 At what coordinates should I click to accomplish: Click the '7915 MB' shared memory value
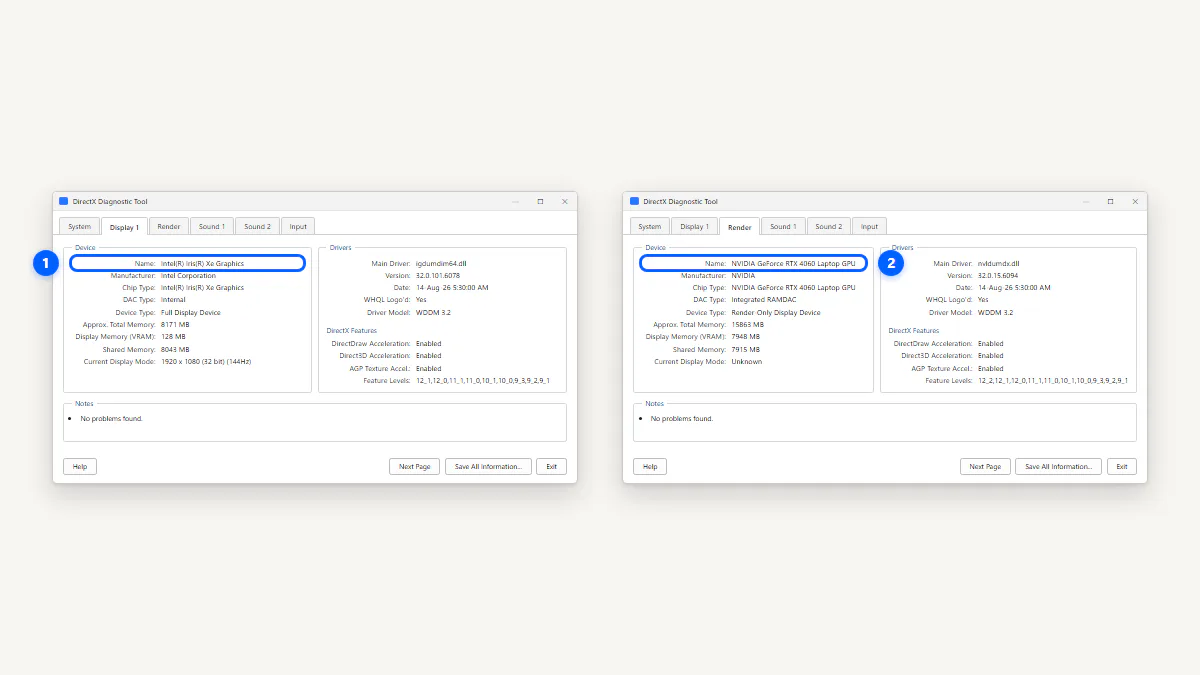tap(745, 350)
